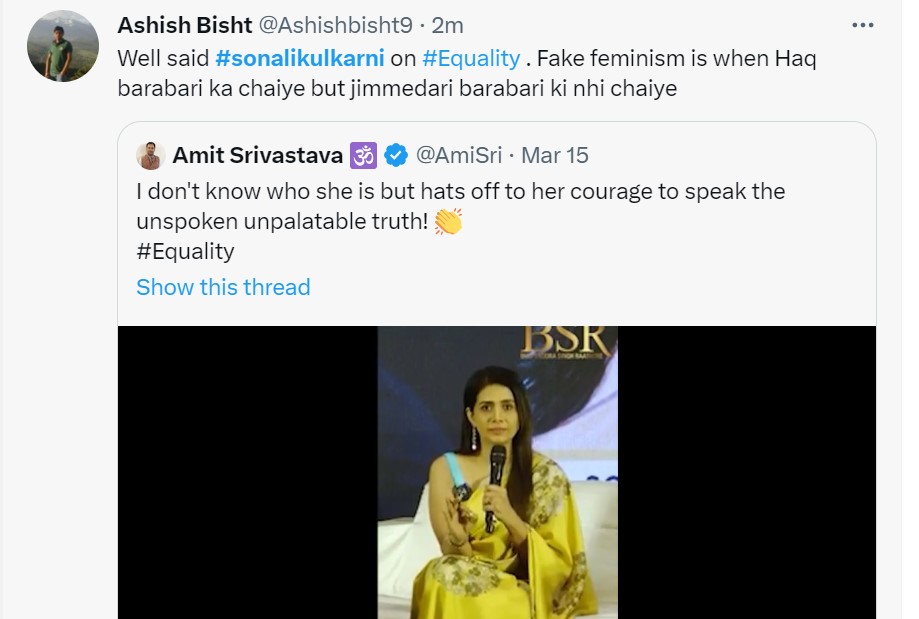This screenshot has height=619, width=919.
Task: Click the quoted tweet text about courage
Action: [460, 191]
